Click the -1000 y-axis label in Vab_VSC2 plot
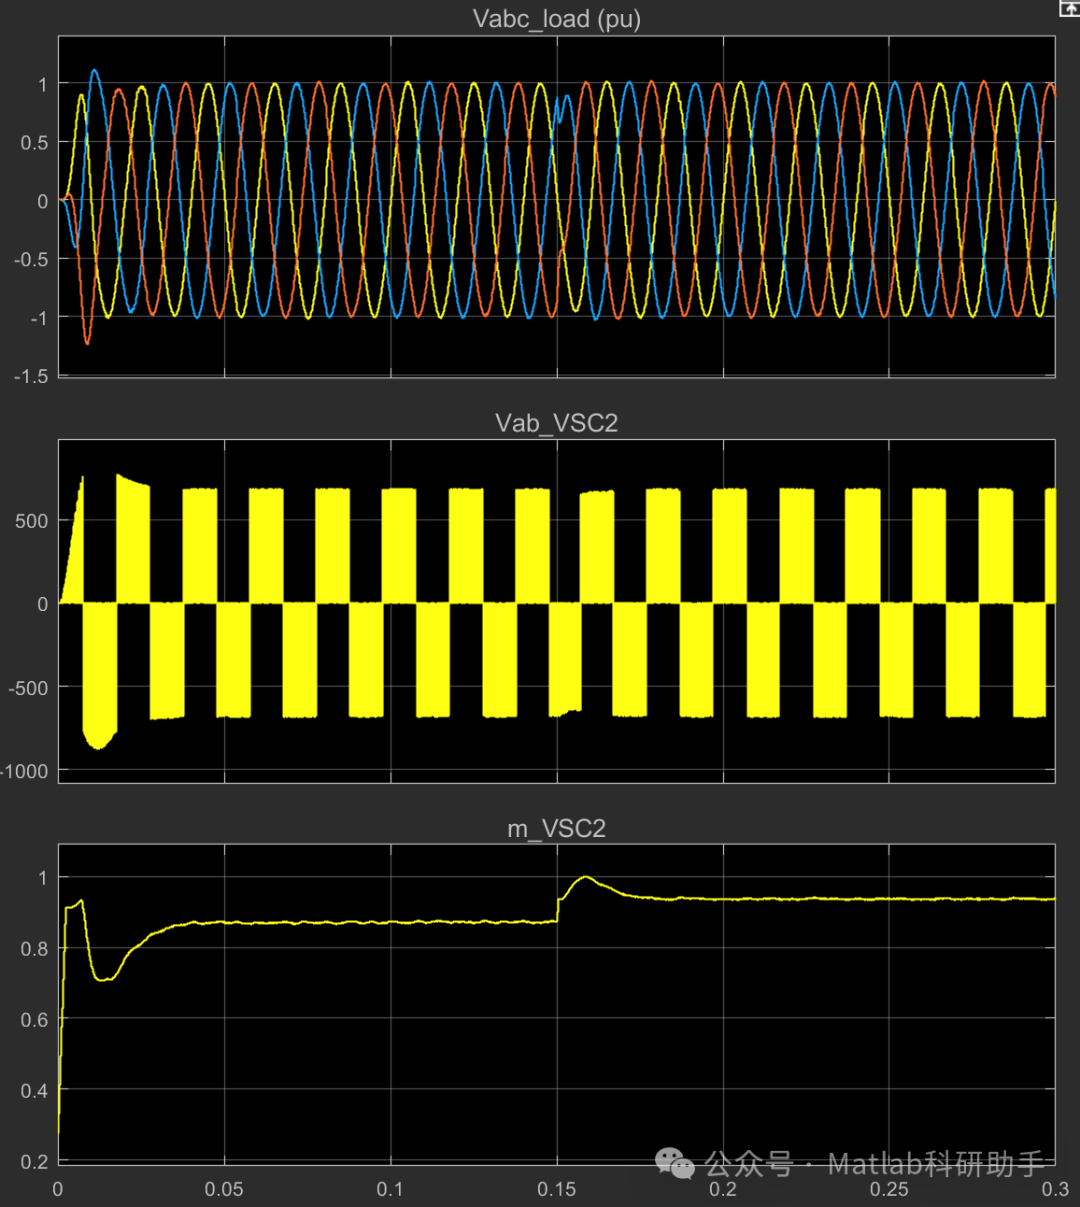Screen dimensions: 1080x1207 click(x=25, y=771)
